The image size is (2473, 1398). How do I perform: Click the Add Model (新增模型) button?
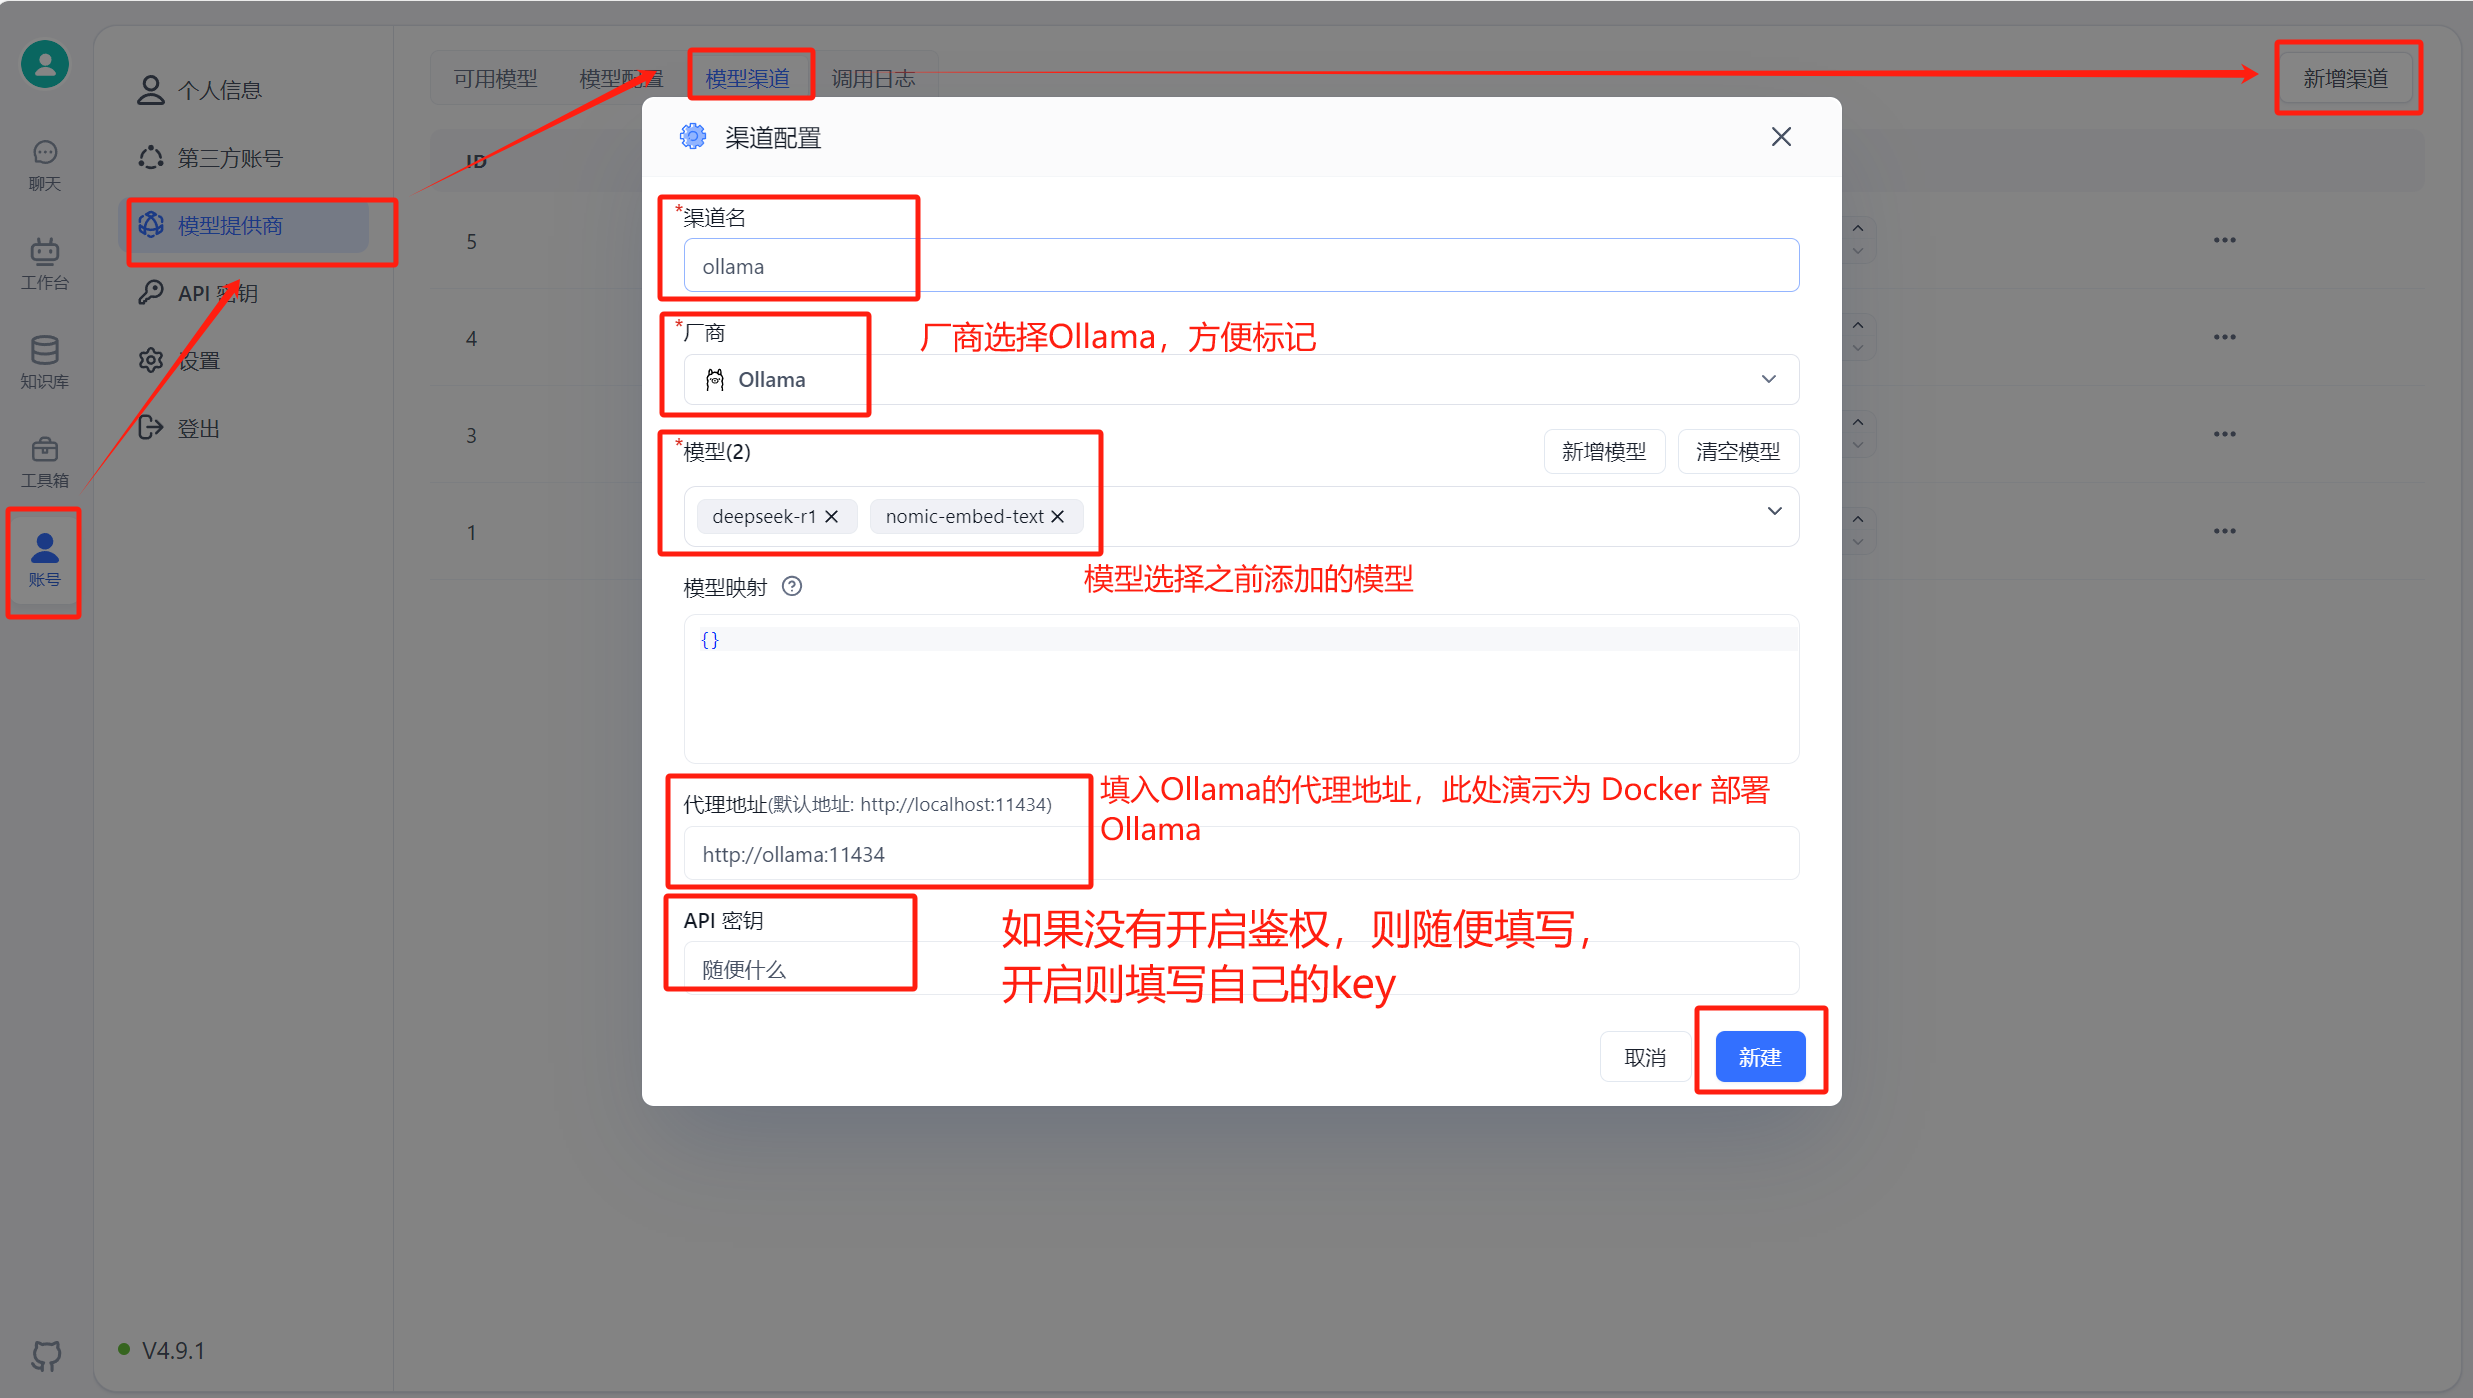point(1603,452)
